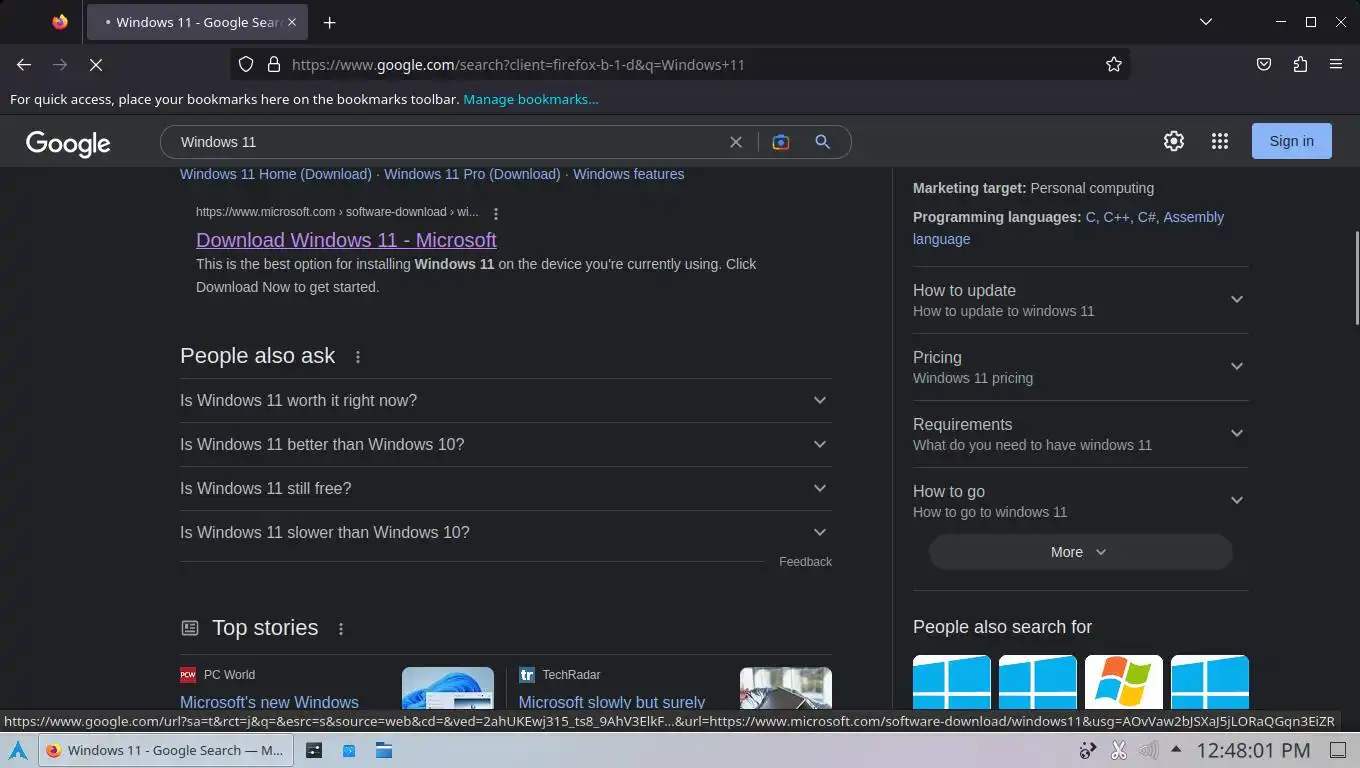Viewport: 1360px width, 768px height.
Task: Stop loading the page
Action: click(x=96, y=64)
